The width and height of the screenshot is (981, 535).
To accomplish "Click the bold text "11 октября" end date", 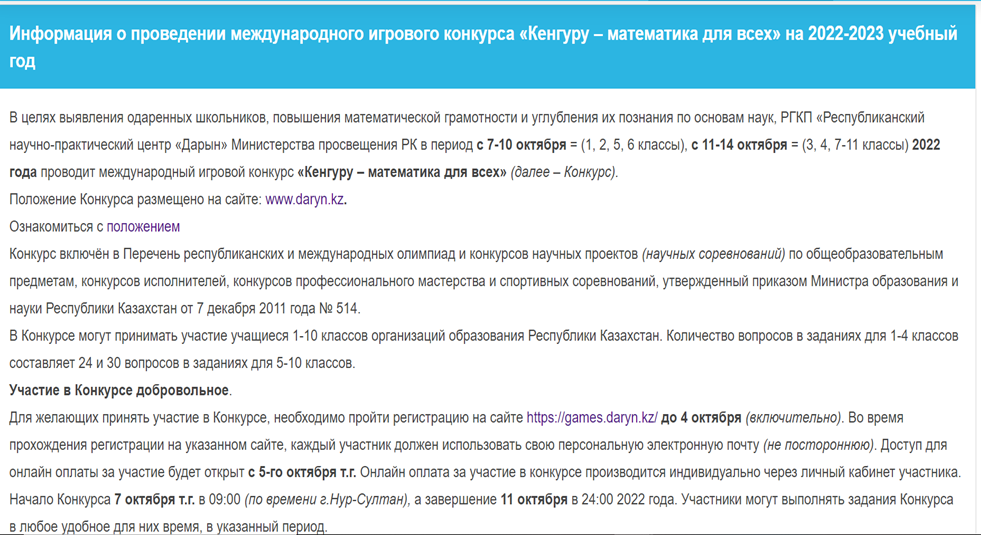I will pos(534,499).
